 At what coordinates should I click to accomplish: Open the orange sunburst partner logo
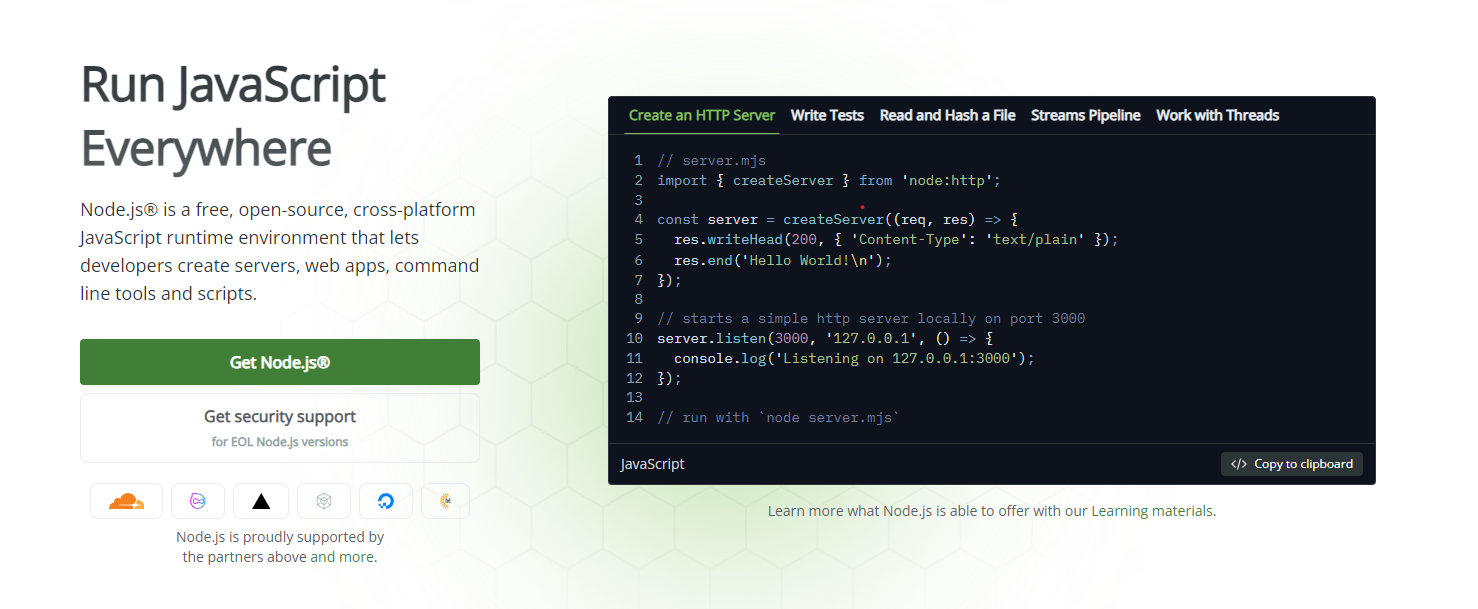click(x=445, y=501)
